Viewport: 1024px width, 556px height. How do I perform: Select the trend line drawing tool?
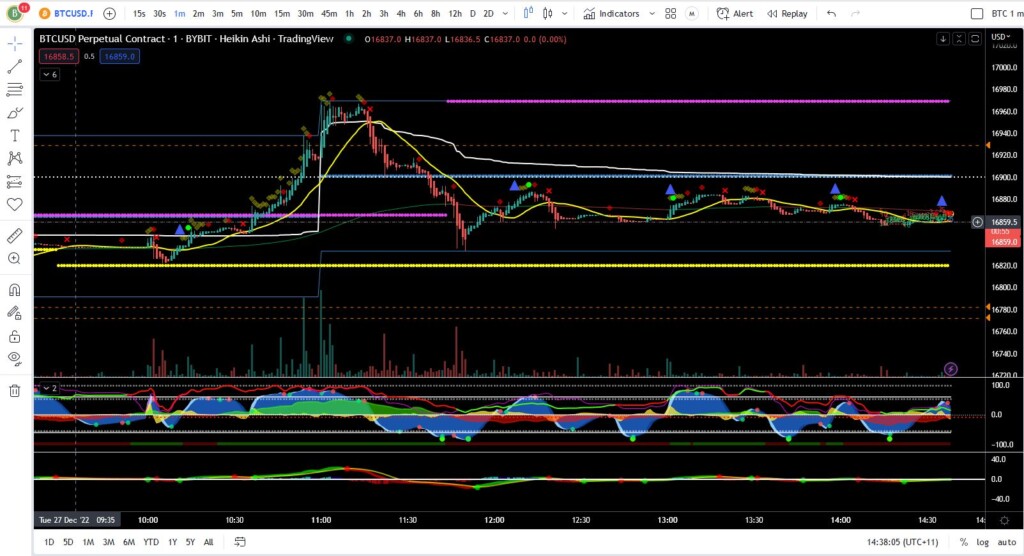coord(15,67)
